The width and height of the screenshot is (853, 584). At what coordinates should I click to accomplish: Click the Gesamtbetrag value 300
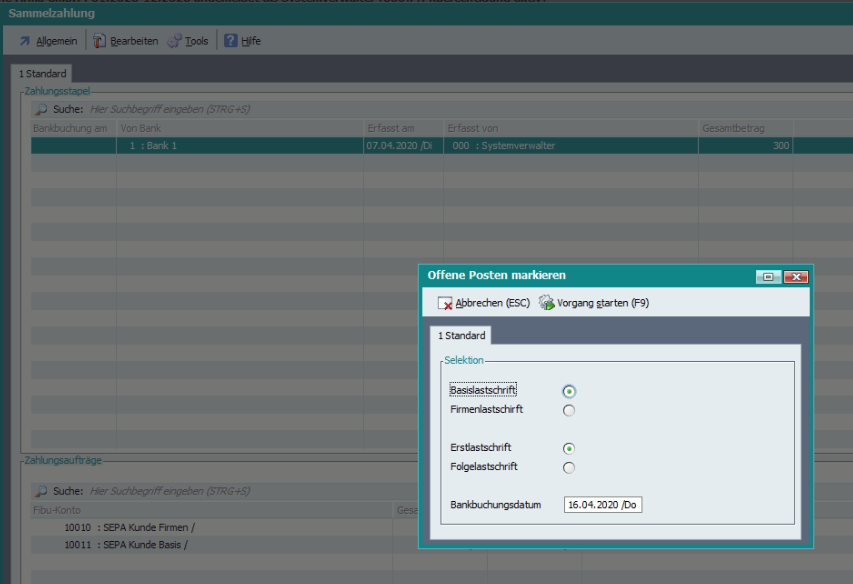(x=746, y=146)
